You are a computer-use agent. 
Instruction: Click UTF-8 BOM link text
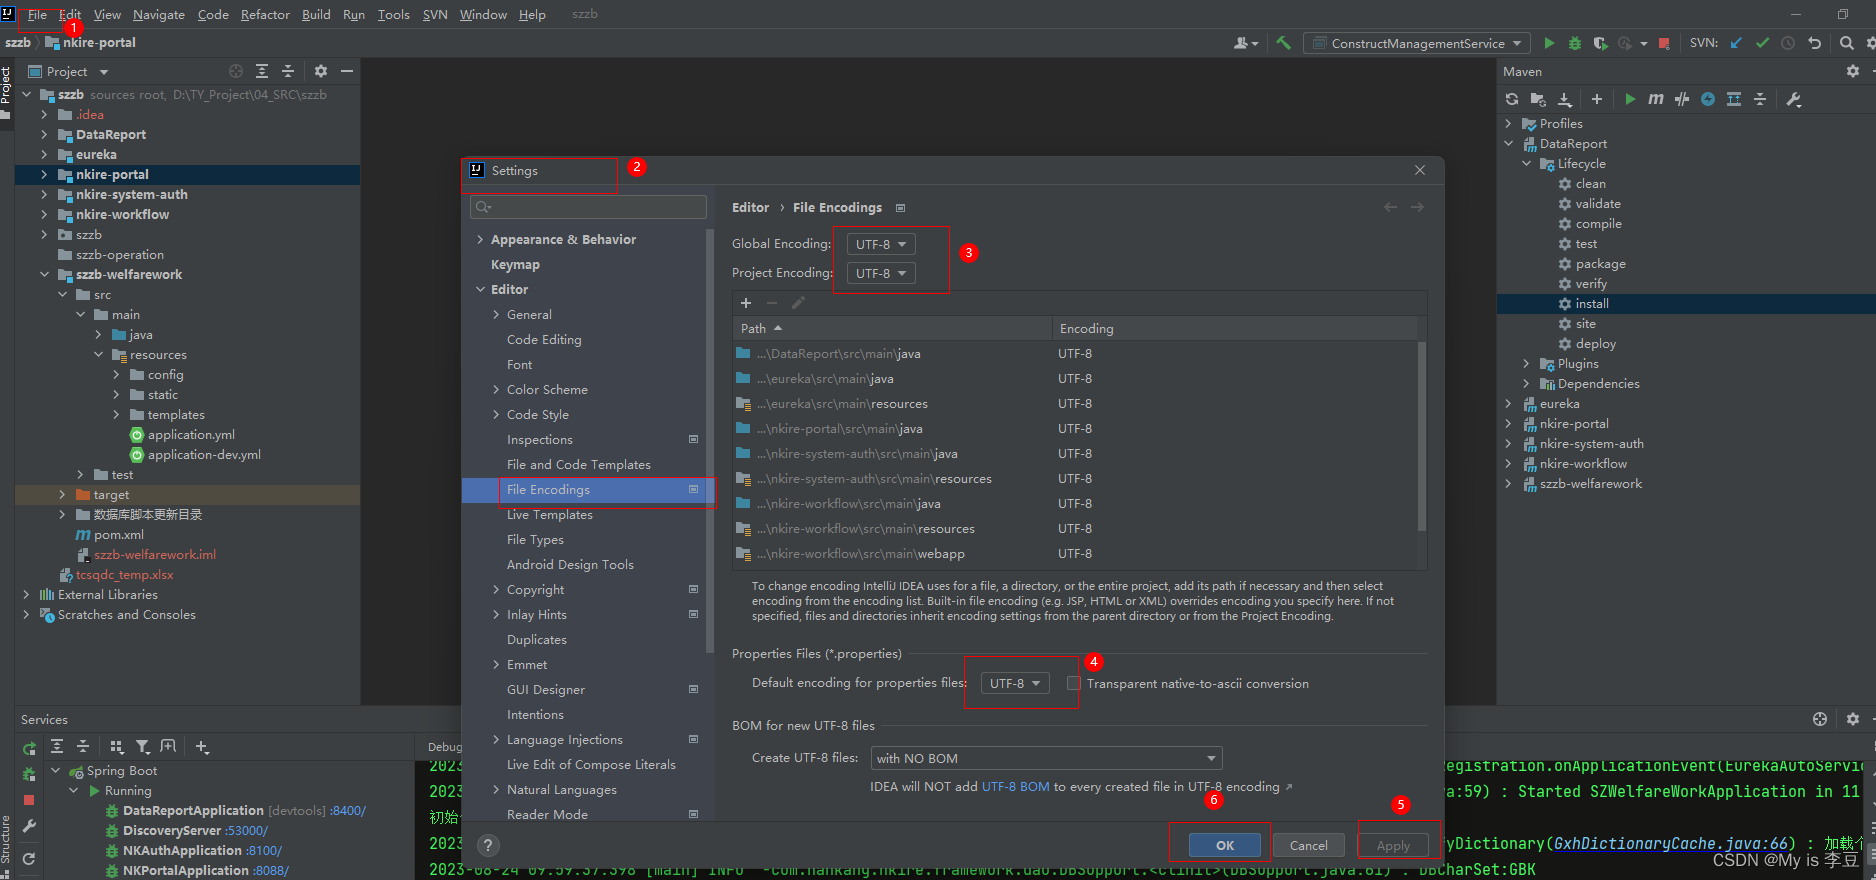[x=1016, y=787]
